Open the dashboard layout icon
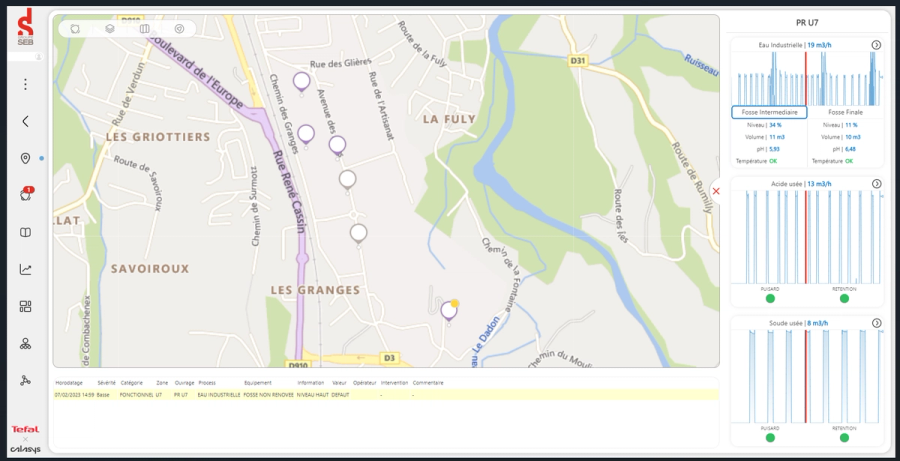Screen dimensions: 900x461 coord(25,307)
